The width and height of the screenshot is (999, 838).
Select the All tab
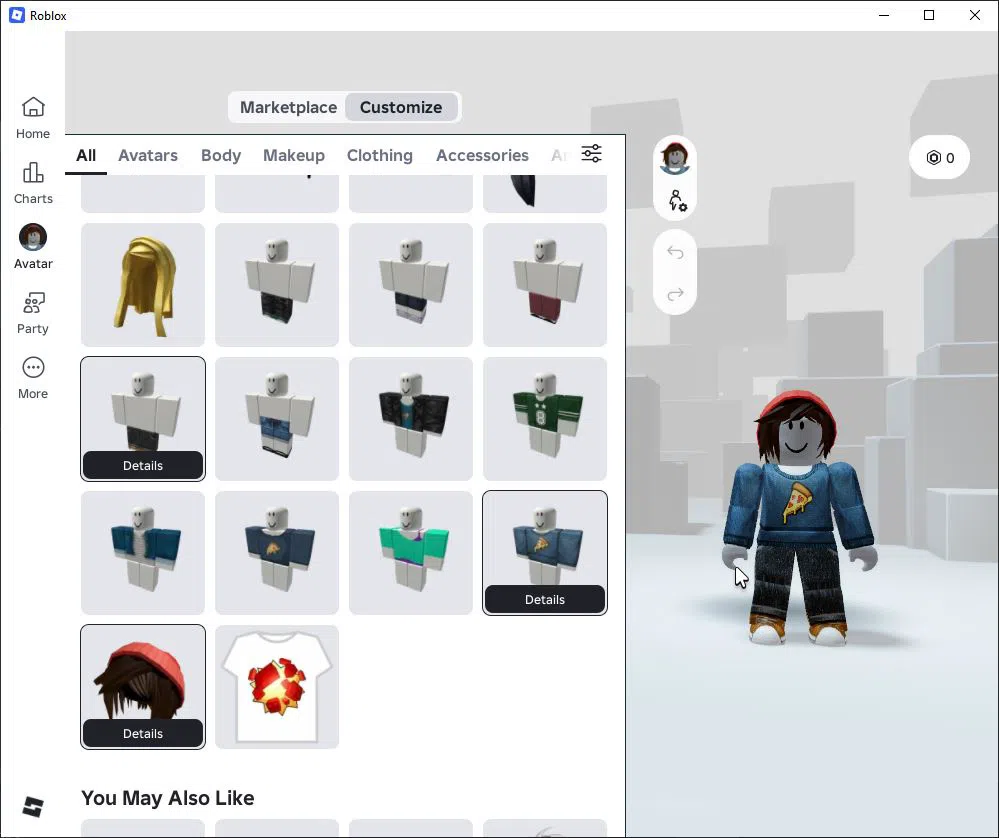86,155
